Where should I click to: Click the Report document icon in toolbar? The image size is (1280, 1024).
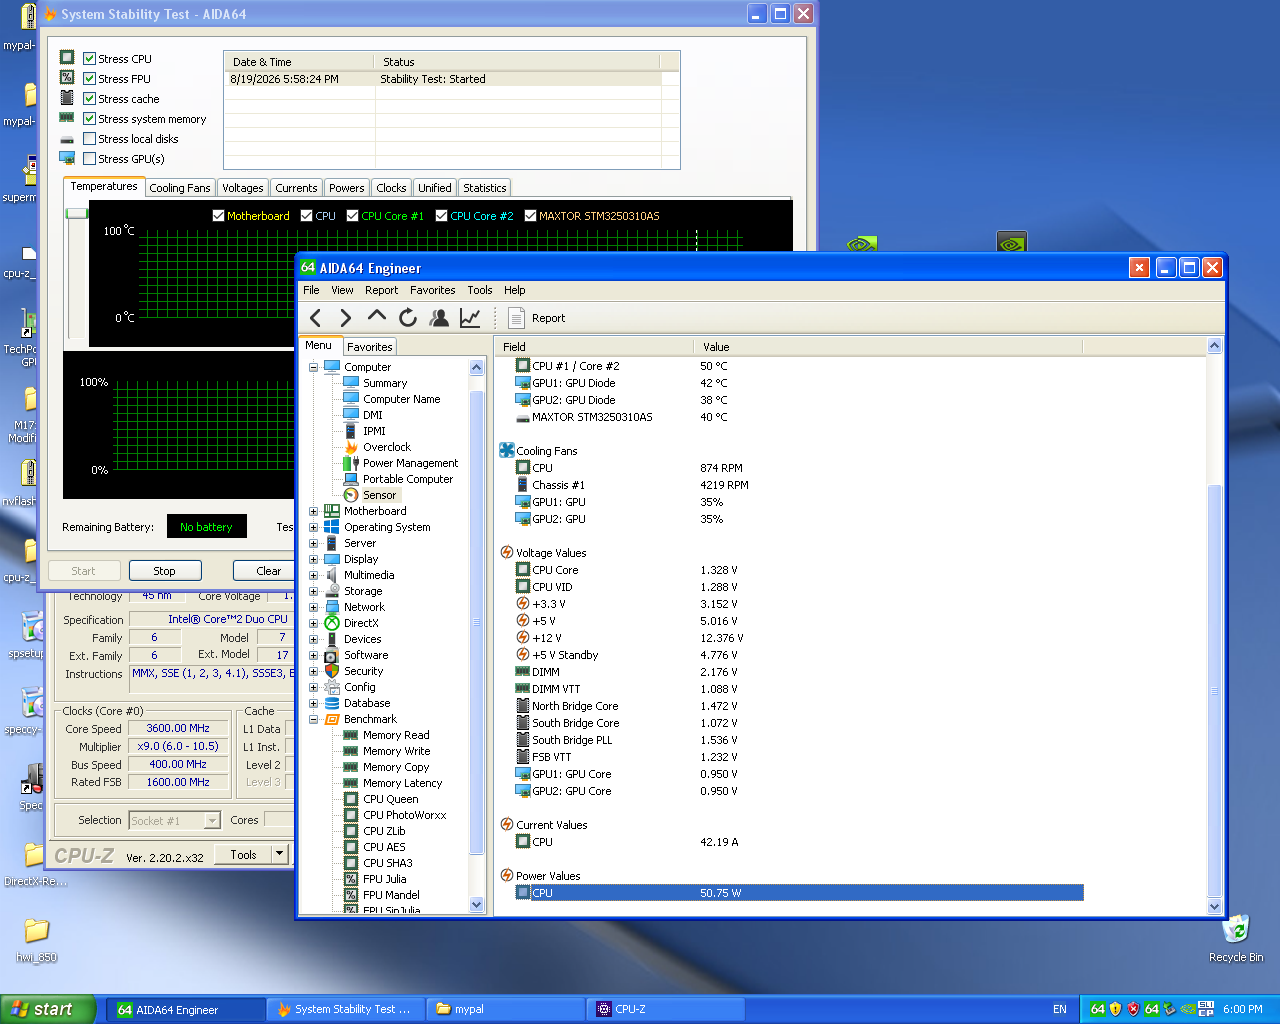(516, 318)
